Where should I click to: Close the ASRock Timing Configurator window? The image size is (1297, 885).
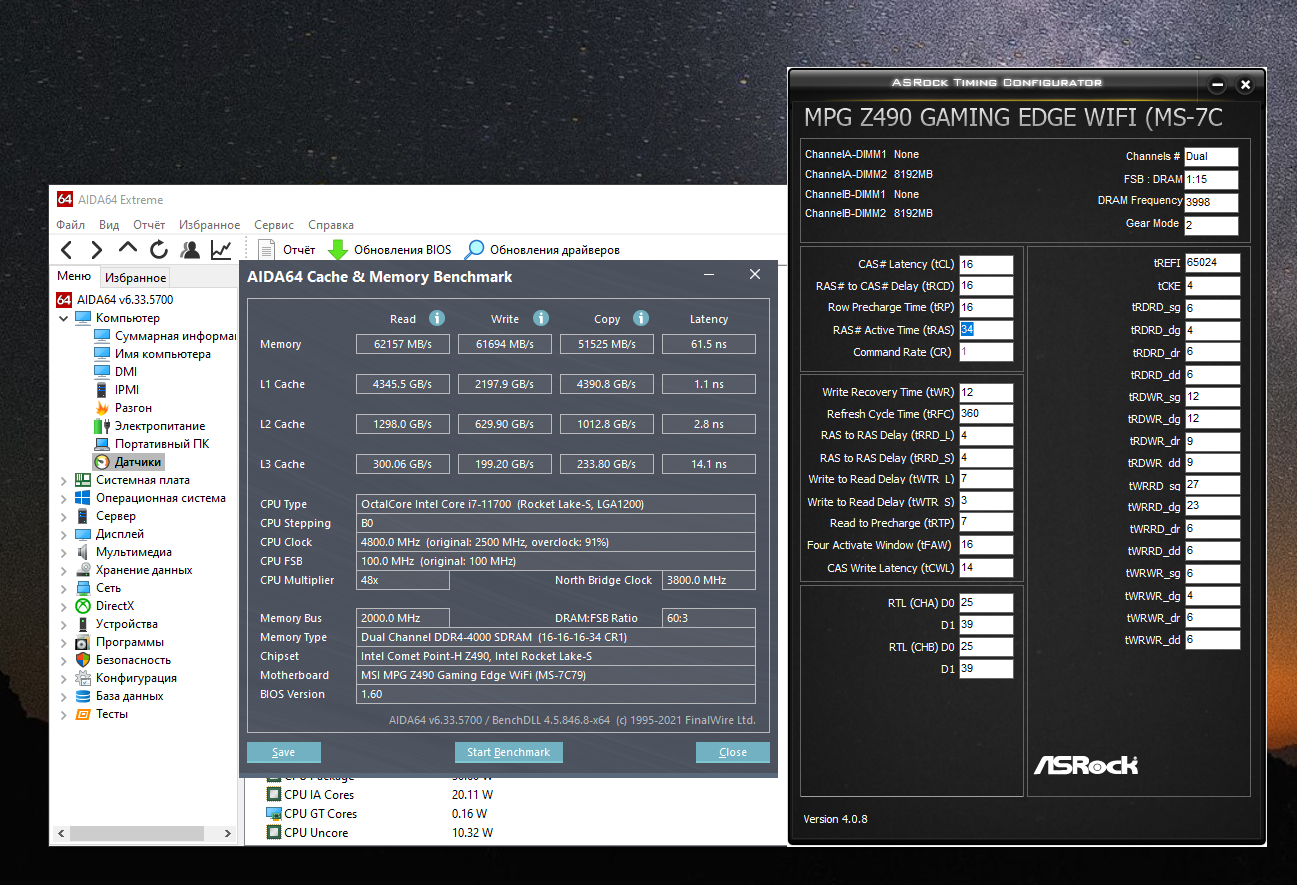coord(1245,85)
